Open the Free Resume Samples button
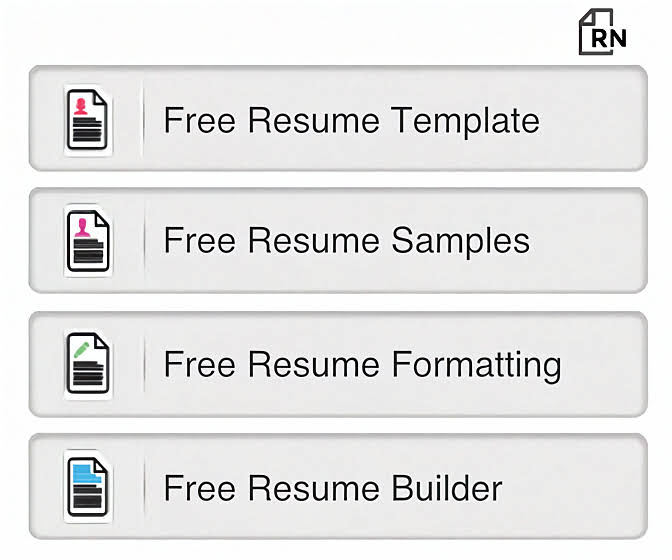This screenshot has height=560, width=672. pos(337,241)
